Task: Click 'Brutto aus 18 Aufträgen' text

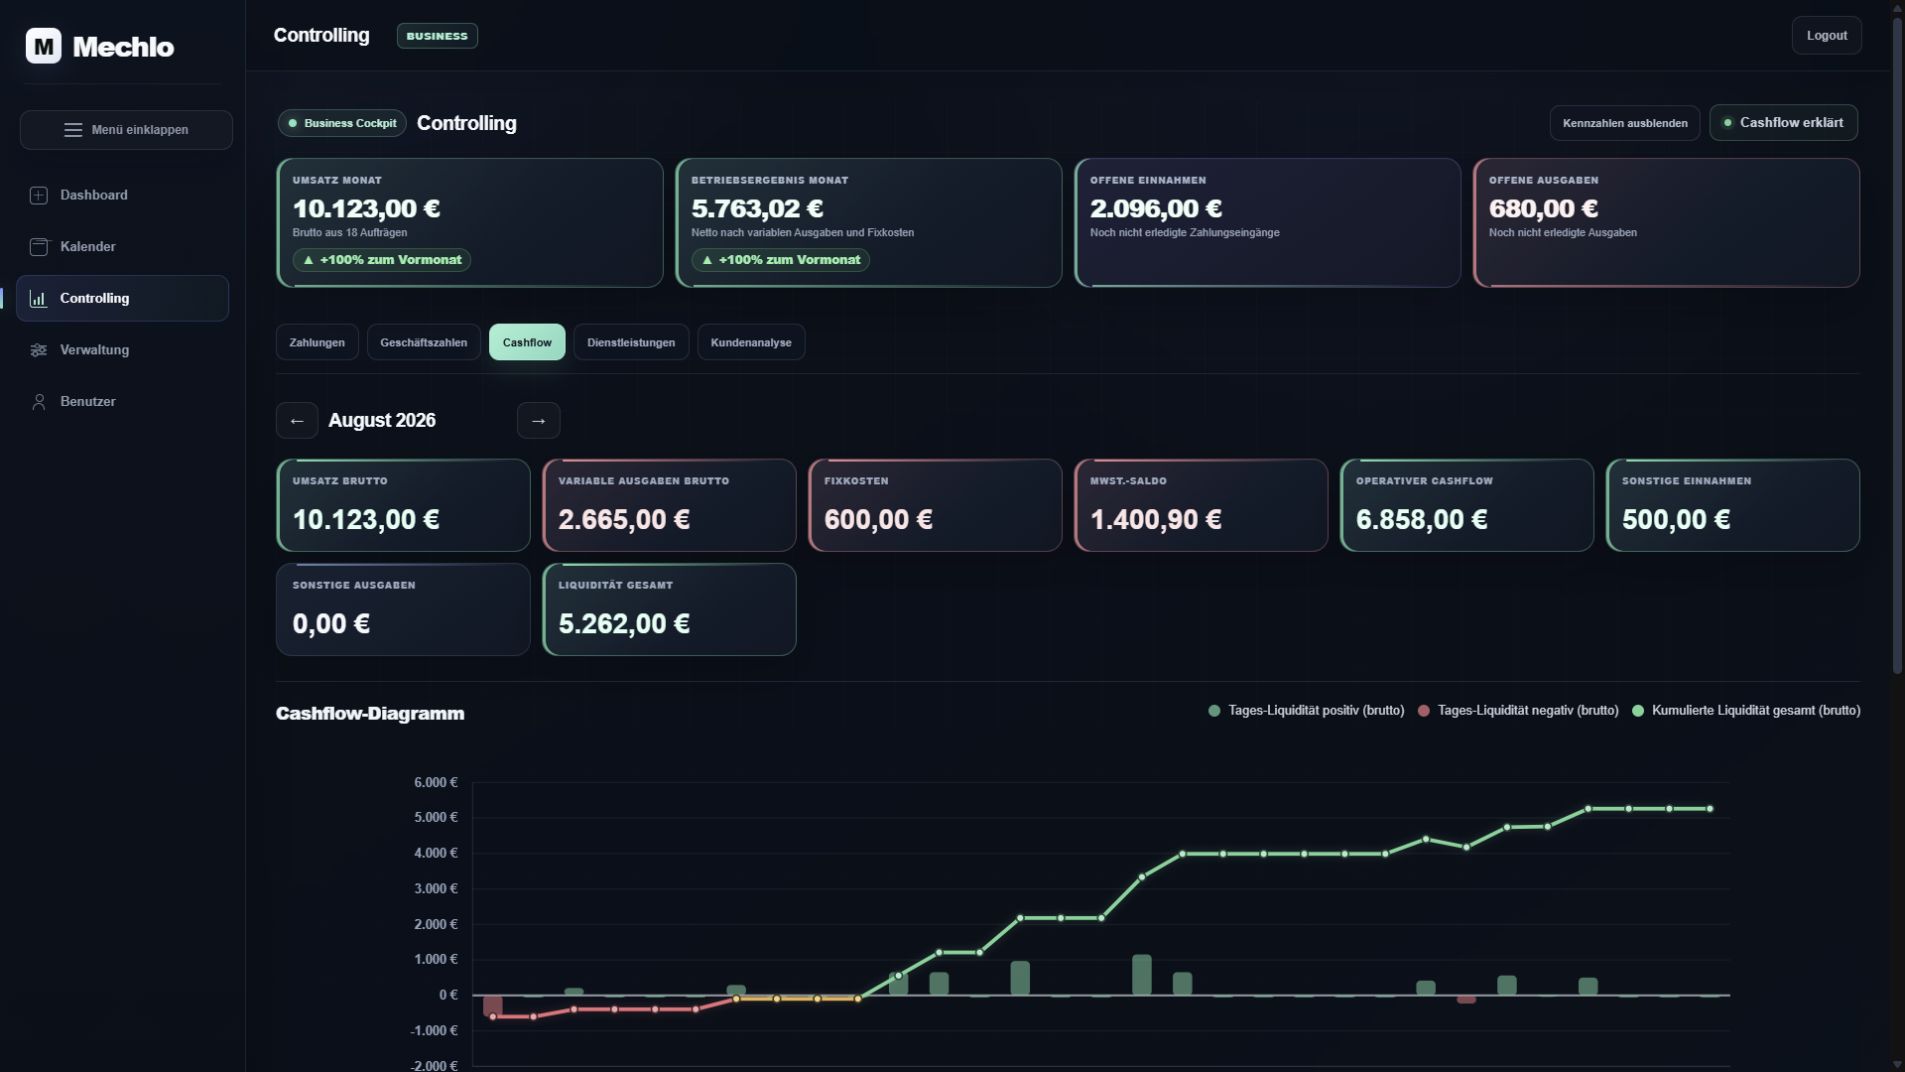Action: pyautogui.click(x=350, y=233)
